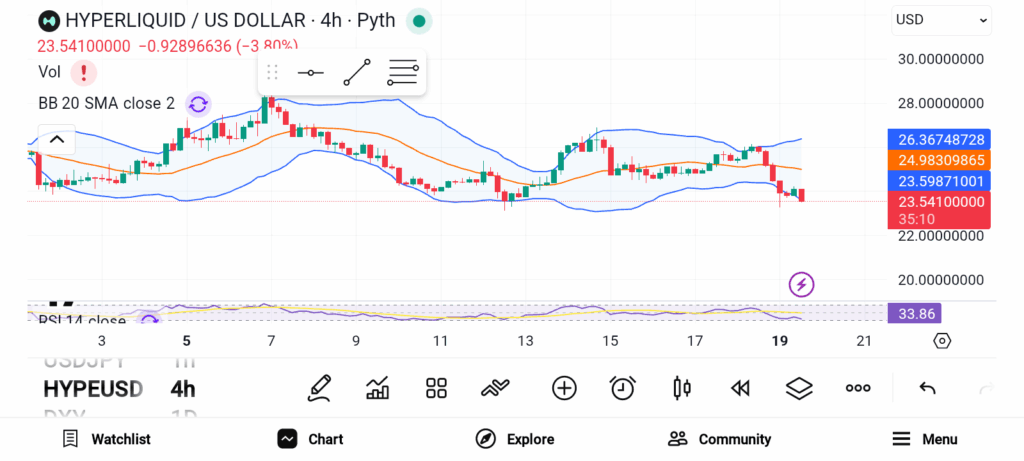Viewport: 1024px width, 461px height.
Task: Collapse the indicator legend with the chevron
Action: [x=57, y=139]
